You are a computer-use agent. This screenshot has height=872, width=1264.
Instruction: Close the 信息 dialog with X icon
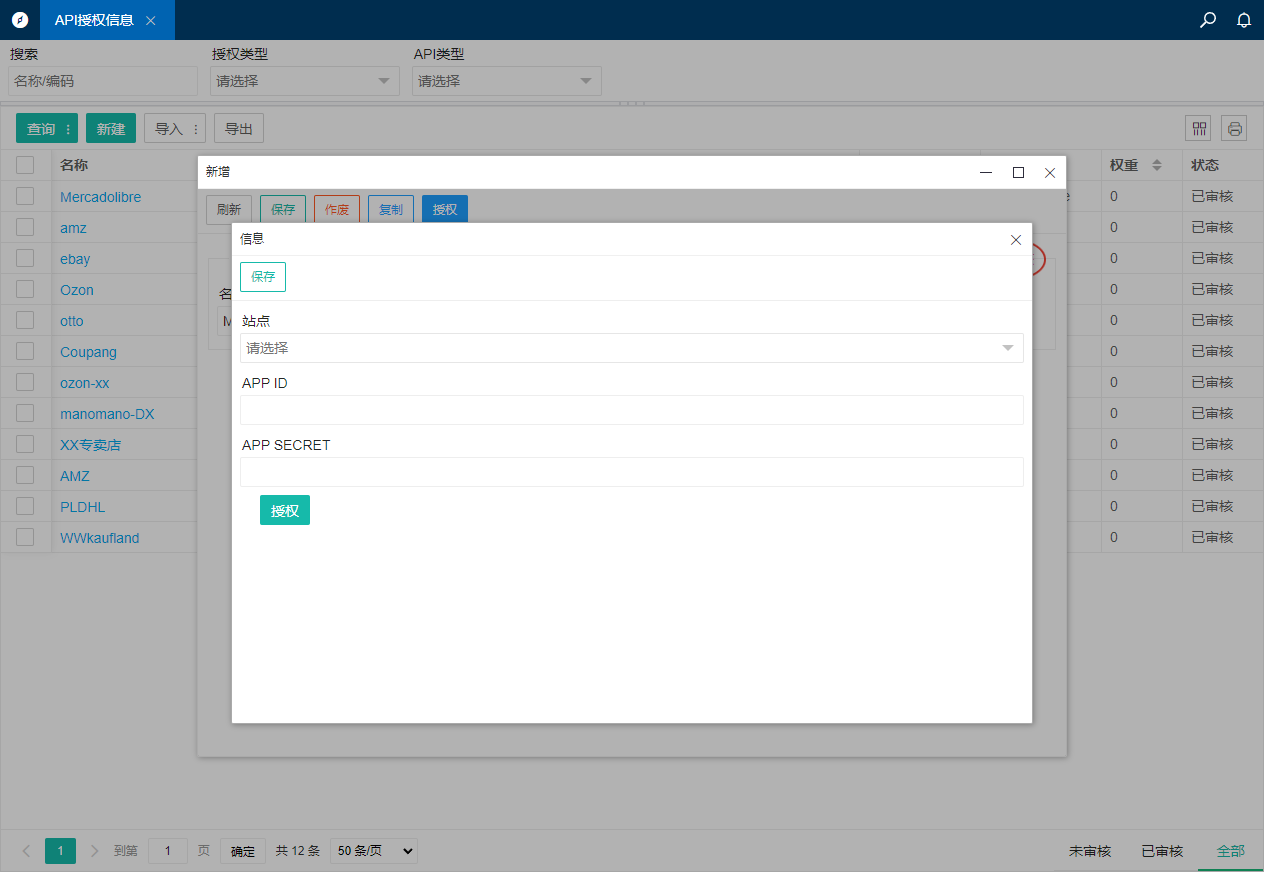tap(1016, 240)
